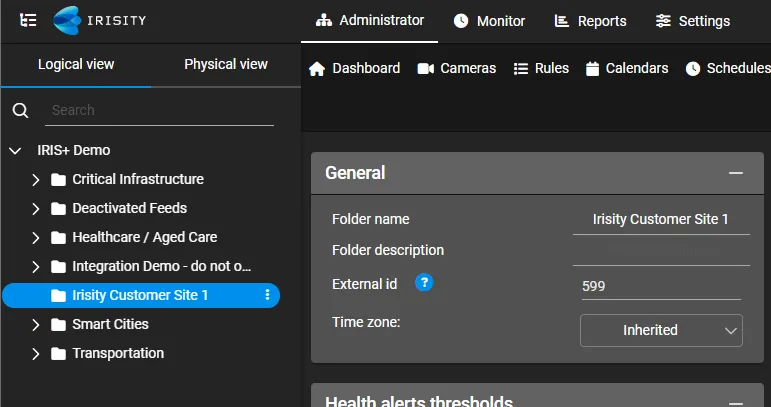Image resolution: width=771 pixels, height=407 pixels.
Task: Expand the Smart Cities folder
Action: [x=35, y=325]
